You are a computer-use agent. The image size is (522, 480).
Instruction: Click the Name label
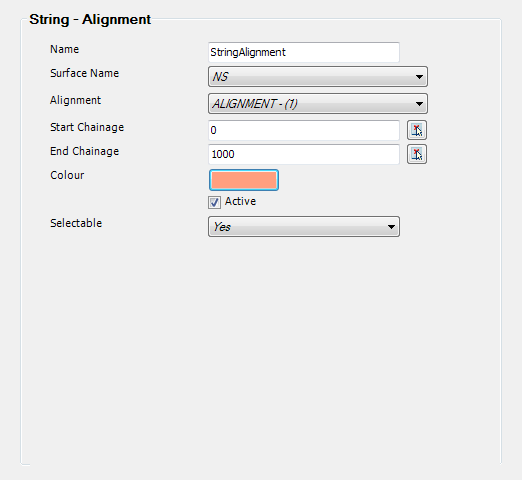[x=65, y=49]
